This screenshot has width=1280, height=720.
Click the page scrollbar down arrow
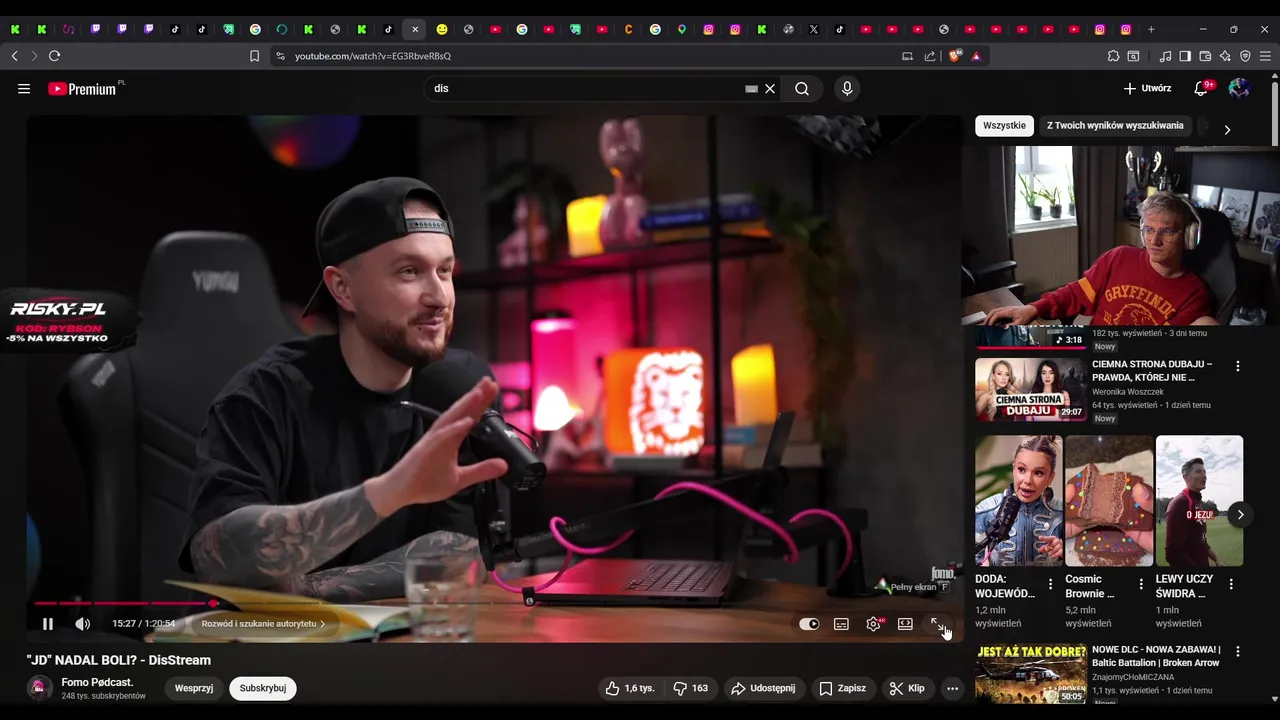tap(1274, 699)
